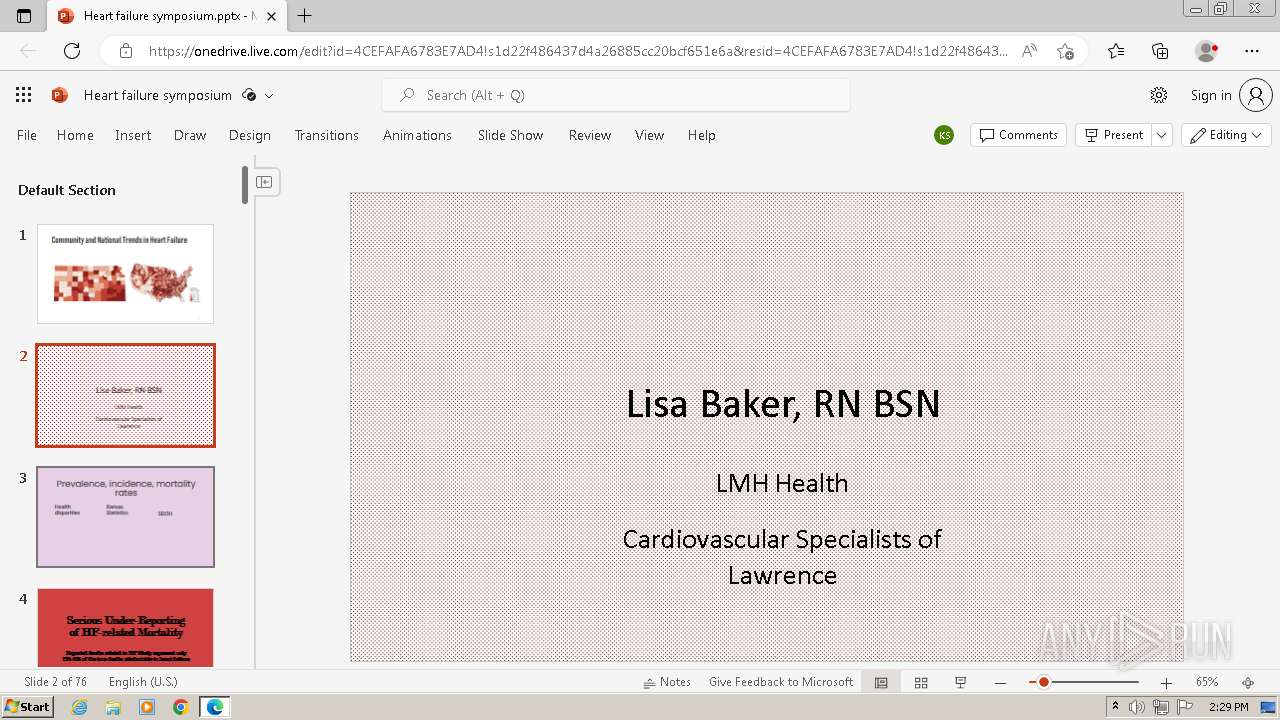Viewport: 1280px width, 720px height.
Task: Expand the file name options chevron
Action: point(269,95)
